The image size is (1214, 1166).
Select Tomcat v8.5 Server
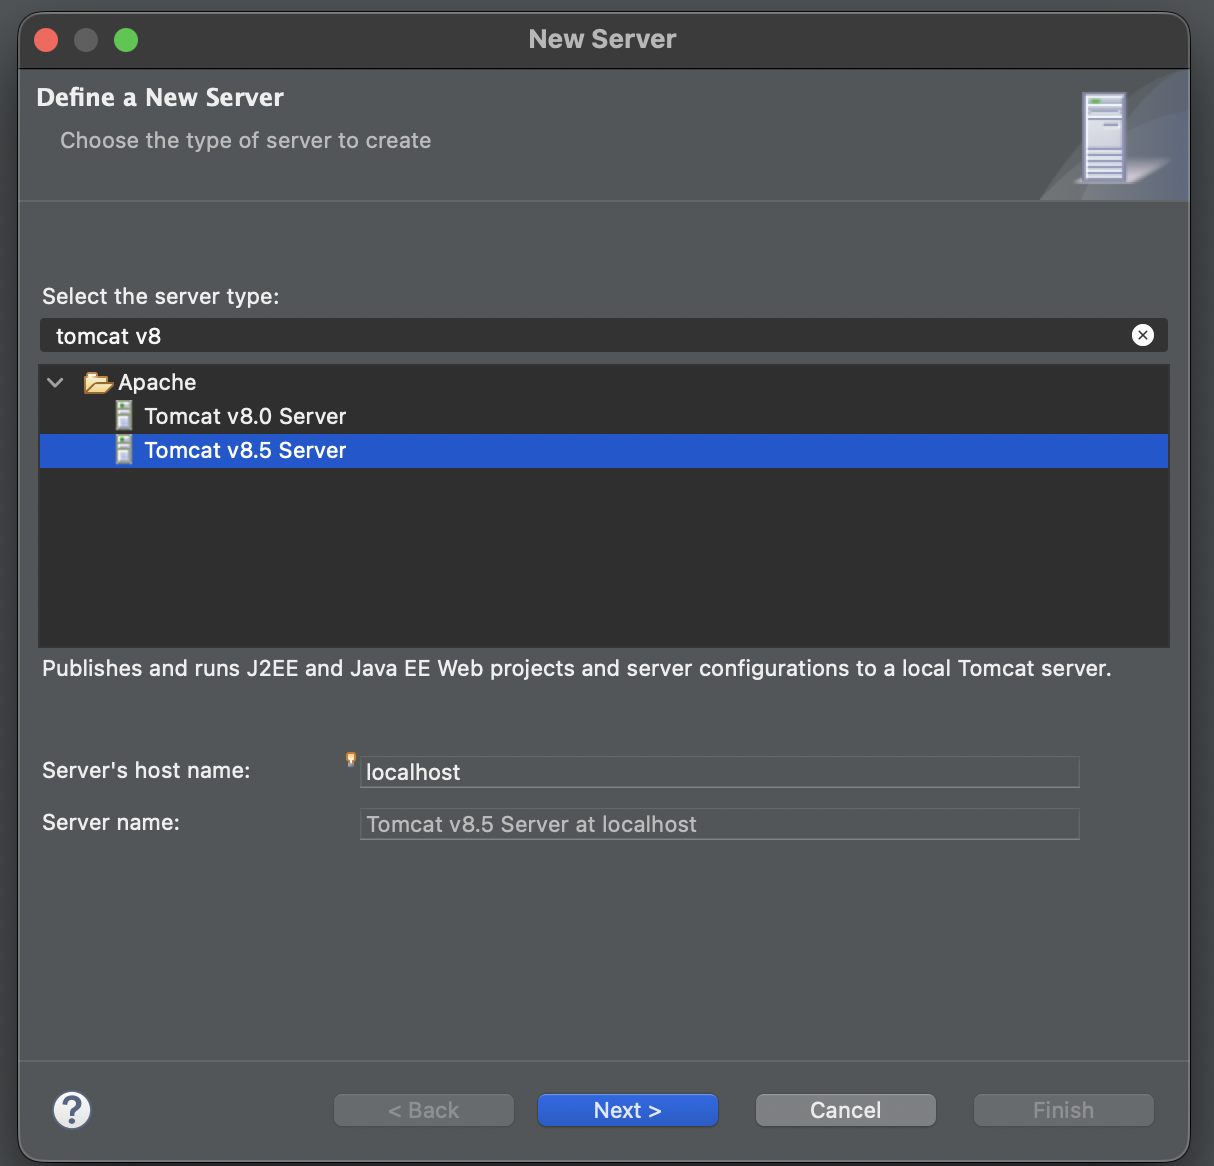(x=604, y=450)
